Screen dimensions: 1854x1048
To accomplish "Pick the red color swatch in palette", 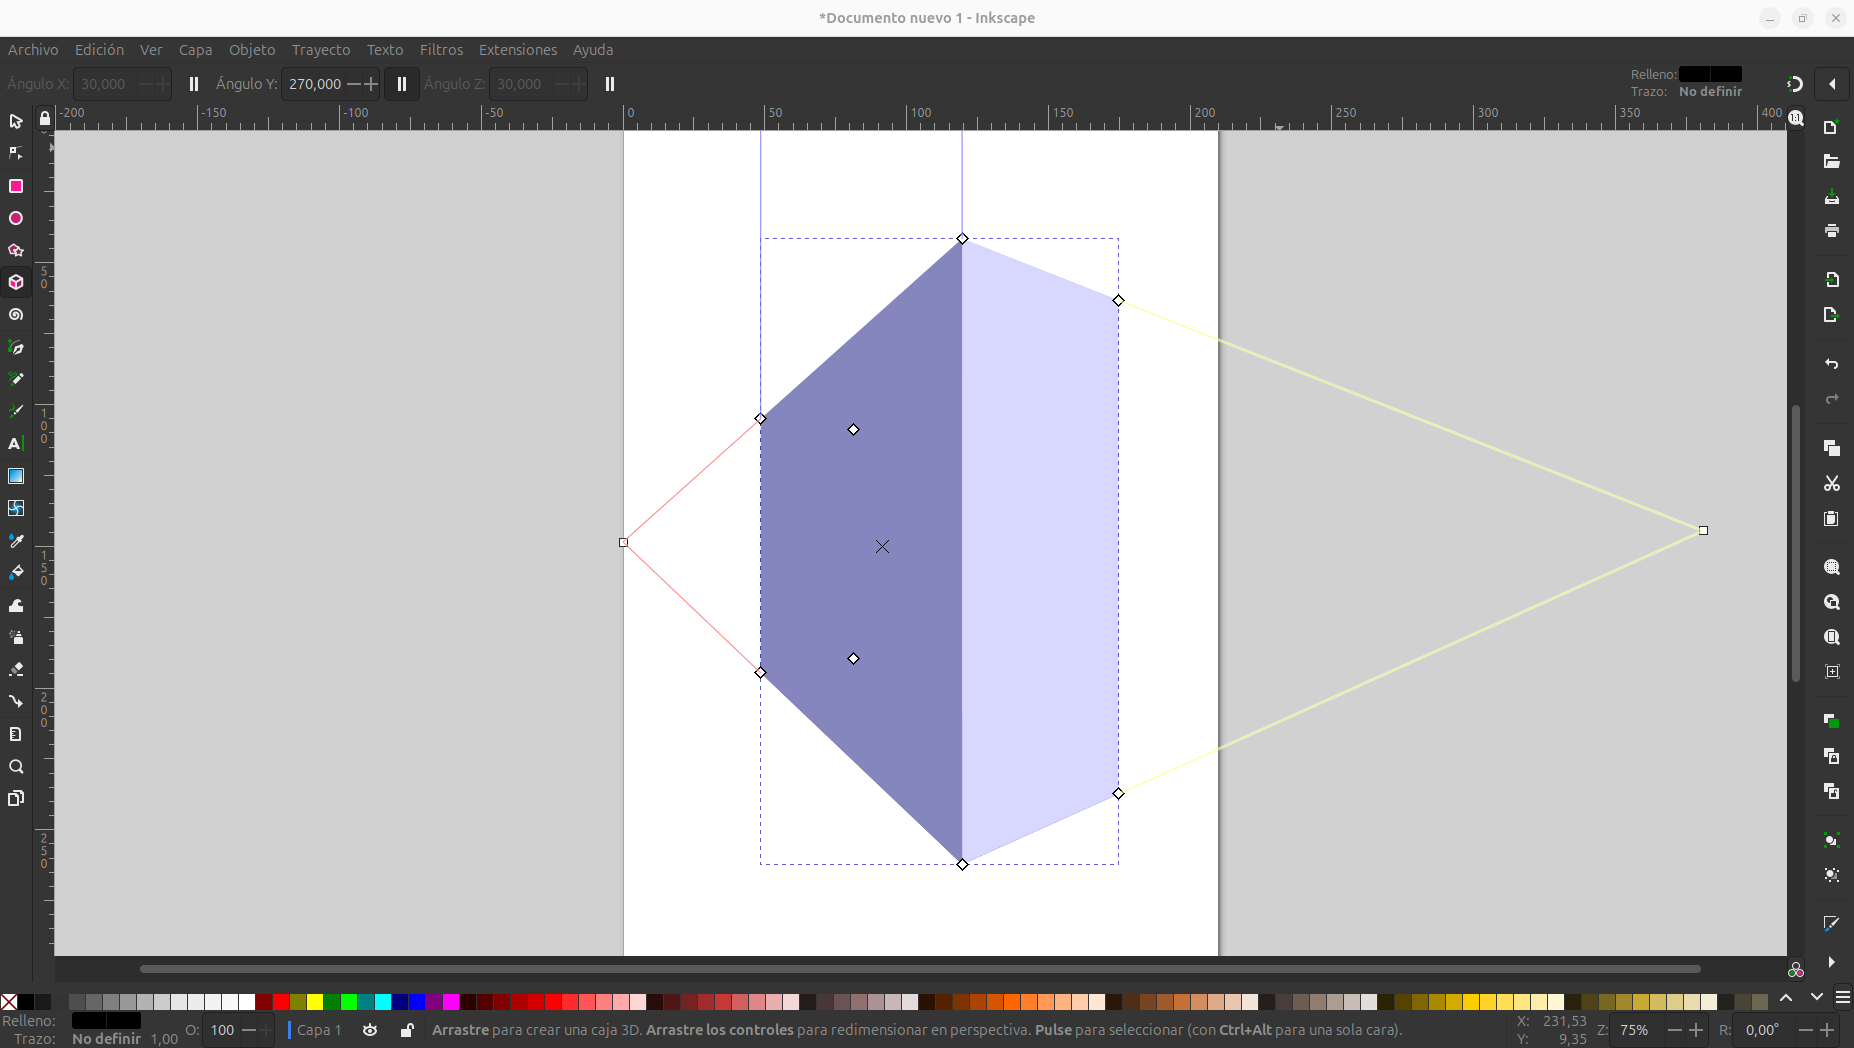I will point(281,1002).
